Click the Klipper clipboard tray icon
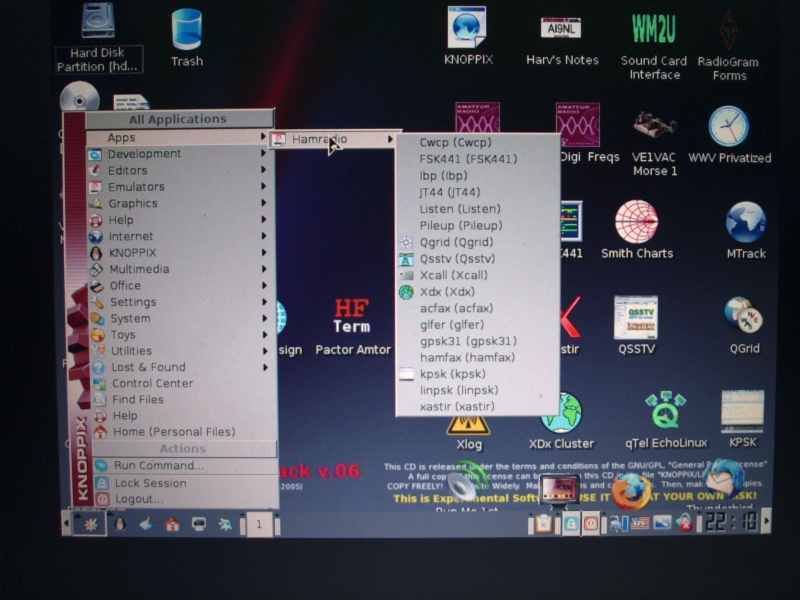This screenshot has width=800, height=600. 544,524
